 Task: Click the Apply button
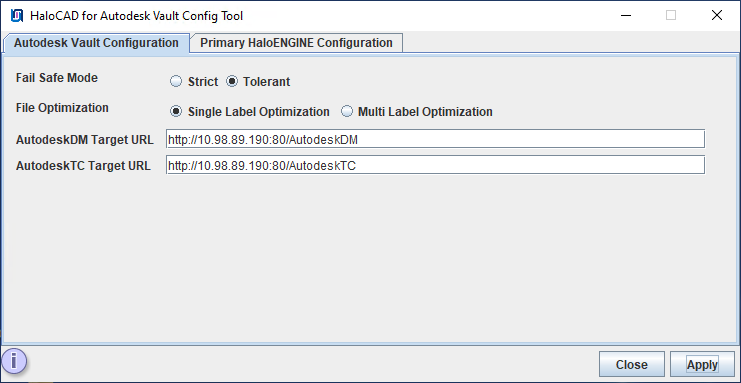(x=702, y=365)
